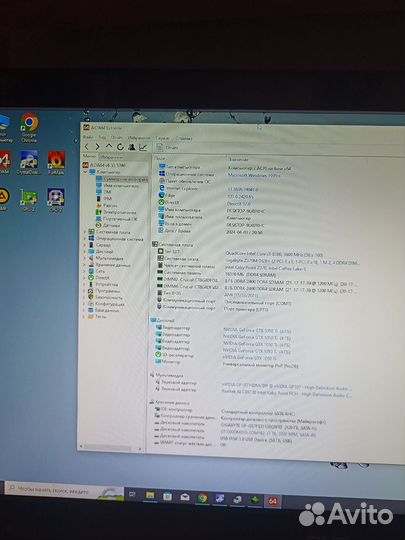Switch to the Избранное tab in left panel
The width and height of the screenshot is (405, 540).
click(x=111, y=157)
